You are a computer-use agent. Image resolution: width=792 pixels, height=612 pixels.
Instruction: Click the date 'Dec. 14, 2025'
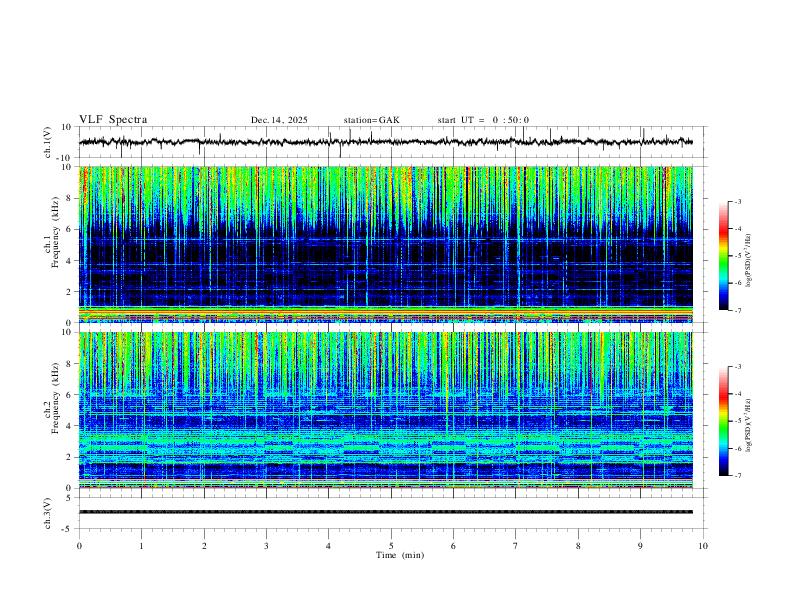coord(279,120)
